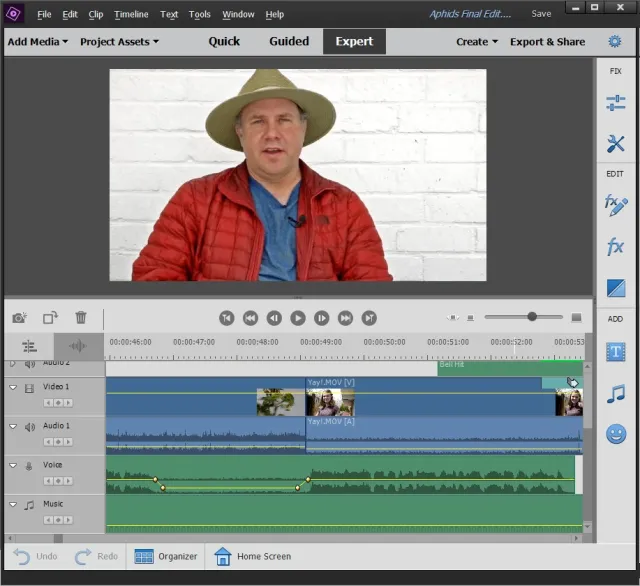
Task: Toggle the Voice track microphone icon
Action: [29, 465]
